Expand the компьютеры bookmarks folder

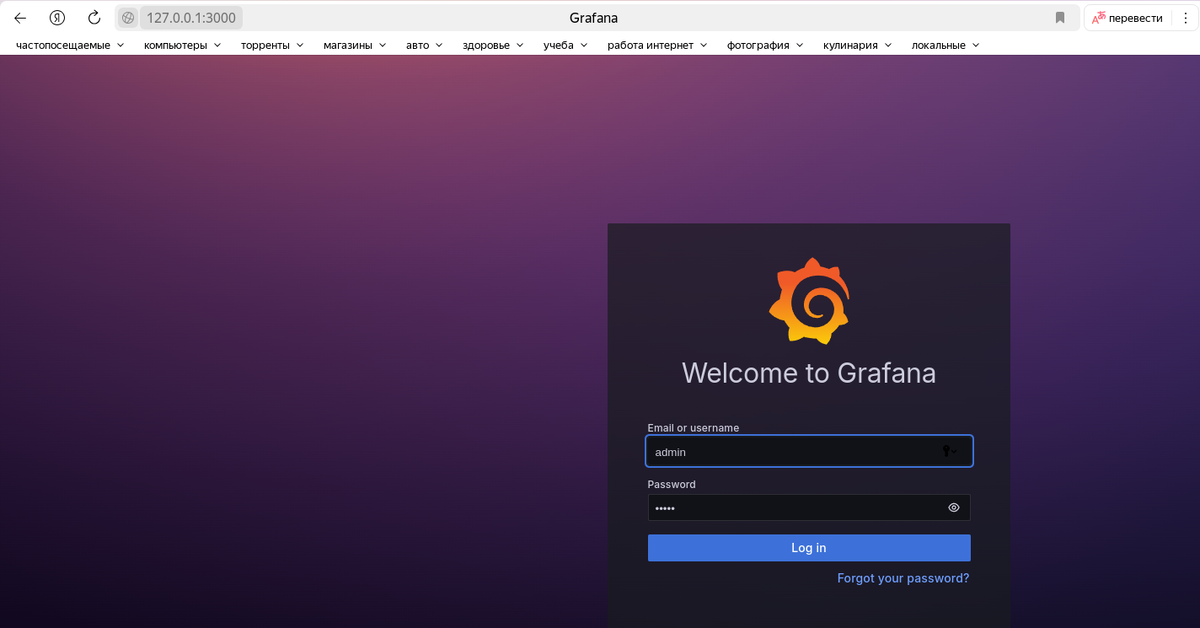tap(183, 45)
